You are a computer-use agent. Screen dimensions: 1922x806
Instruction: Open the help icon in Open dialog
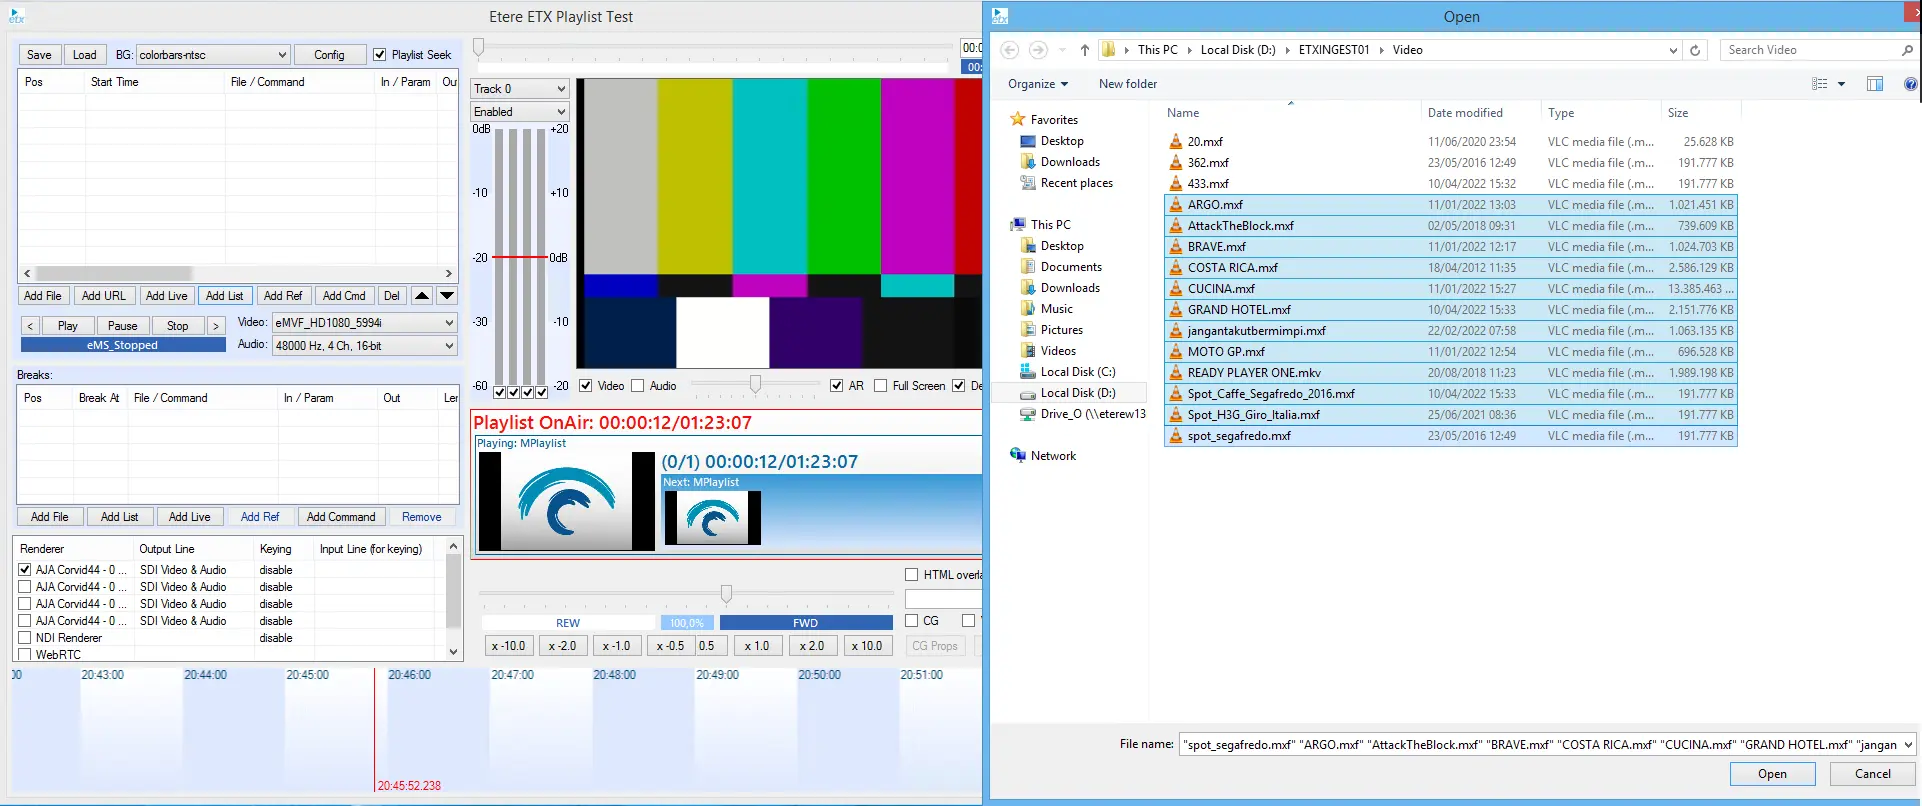[x=1910, y=84]
